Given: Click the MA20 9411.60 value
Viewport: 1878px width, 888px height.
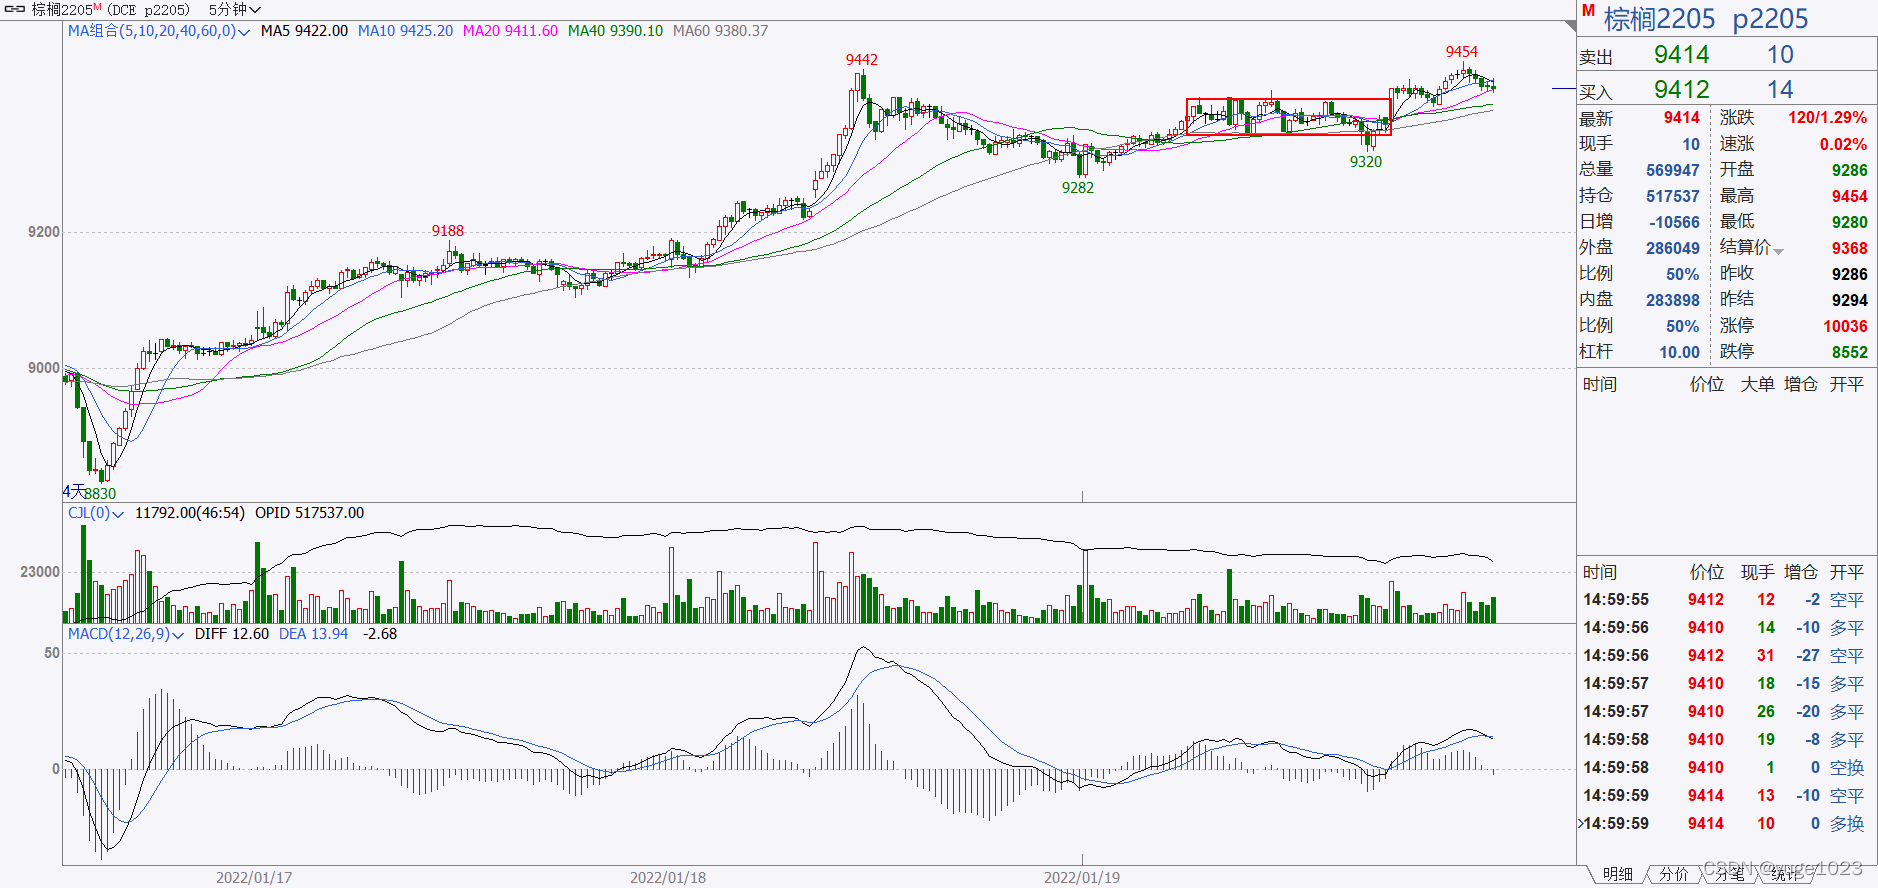Looking at the screenshot, I should click(510, 31).
